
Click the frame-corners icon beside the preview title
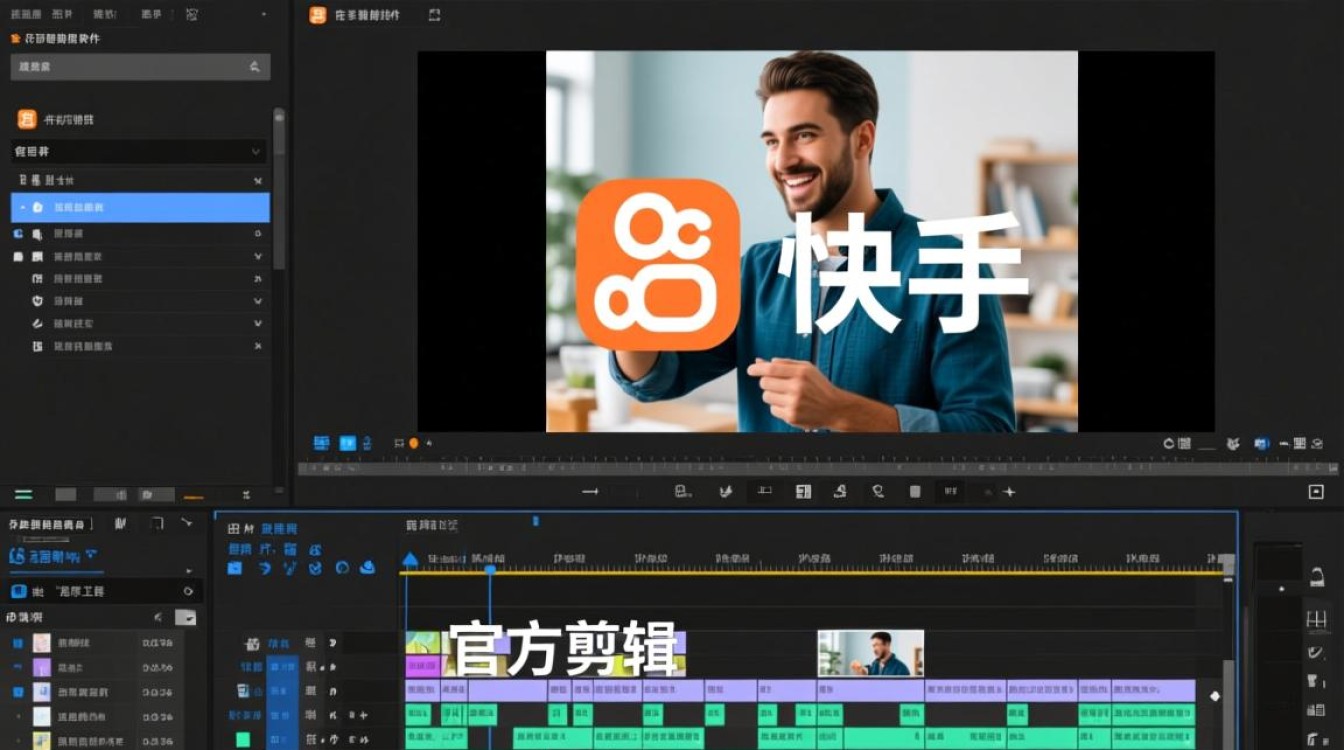[434, 15]
